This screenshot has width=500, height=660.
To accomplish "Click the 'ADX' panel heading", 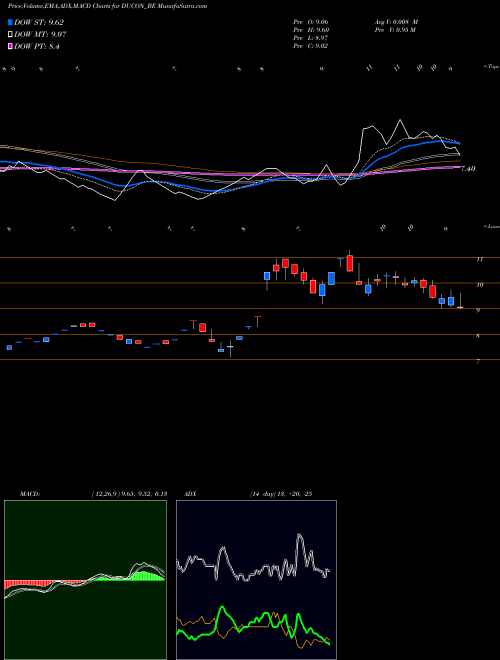I will [x=191, y=494].
